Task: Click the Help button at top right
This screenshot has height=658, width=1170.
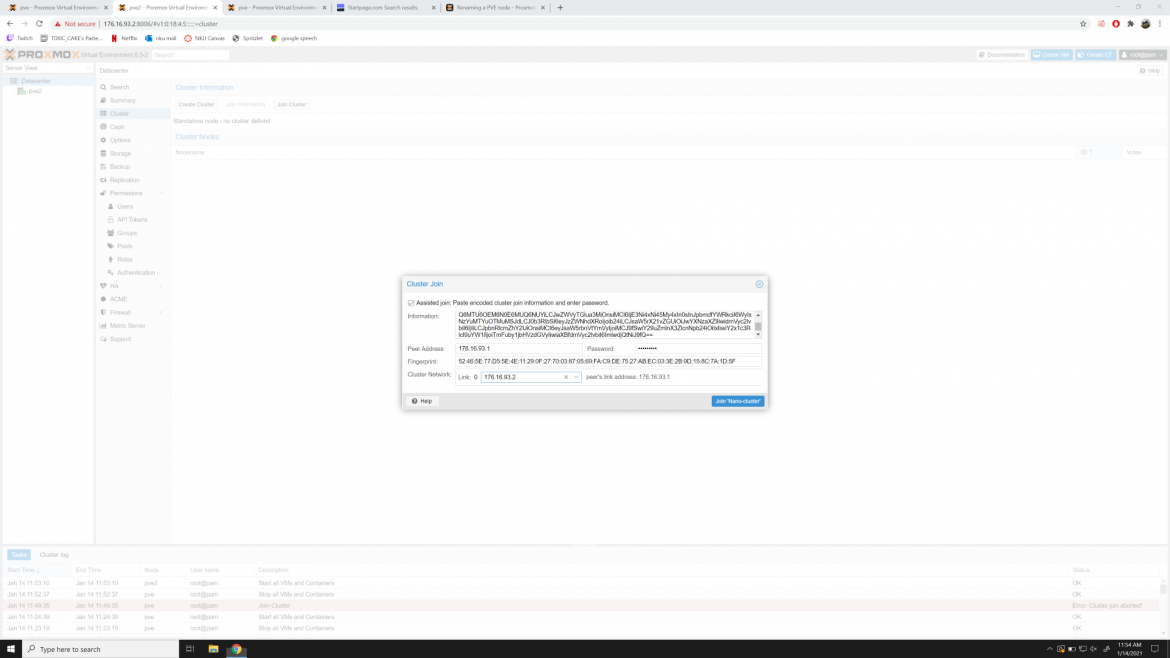Action: coord(1150,71)
